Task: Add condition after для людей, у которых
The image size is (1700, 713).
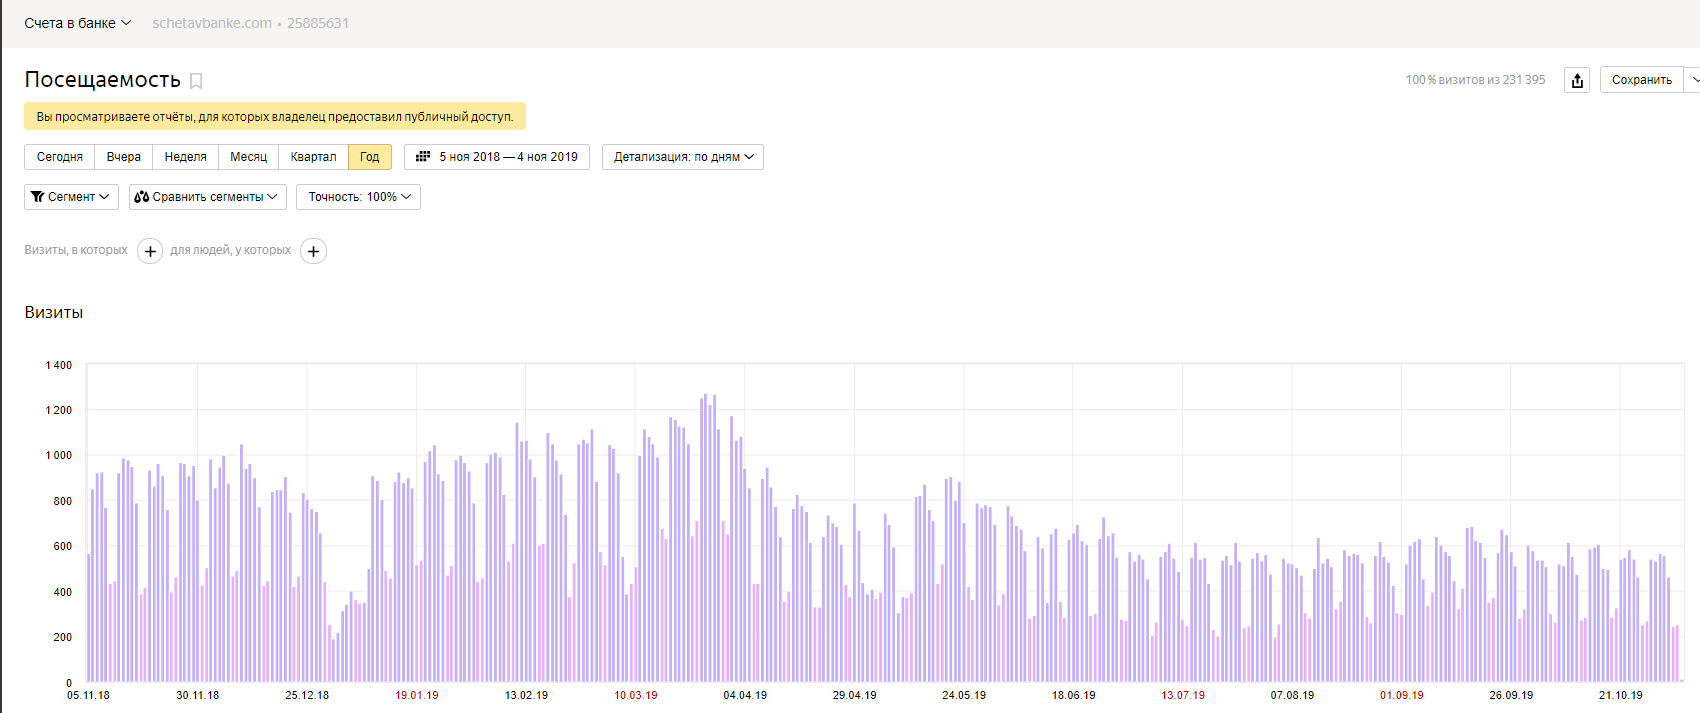Action: (x=314, y=251)
